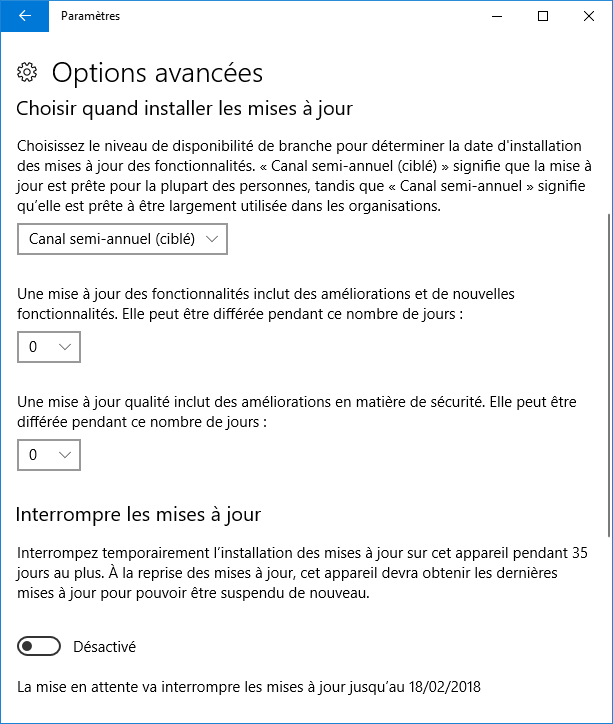The image size is (613, 724).
Task: Open the quality update deferral days dropdown
Action: (49, 455)
